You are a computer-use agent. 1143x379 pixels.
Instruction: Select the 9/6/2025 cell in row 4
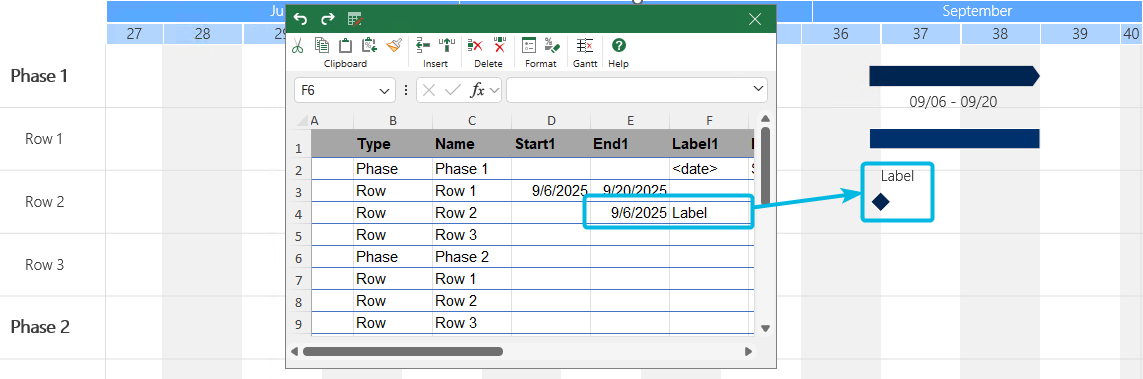click(630, 213)
